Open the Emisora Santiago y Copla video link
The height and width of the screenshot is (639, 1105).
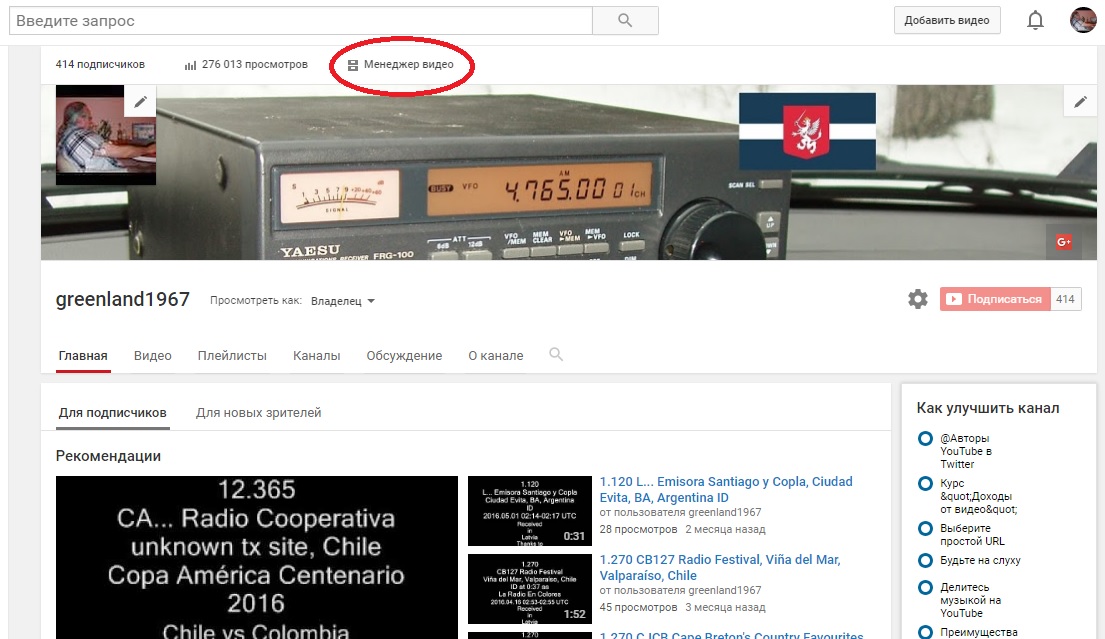(726, 490)
